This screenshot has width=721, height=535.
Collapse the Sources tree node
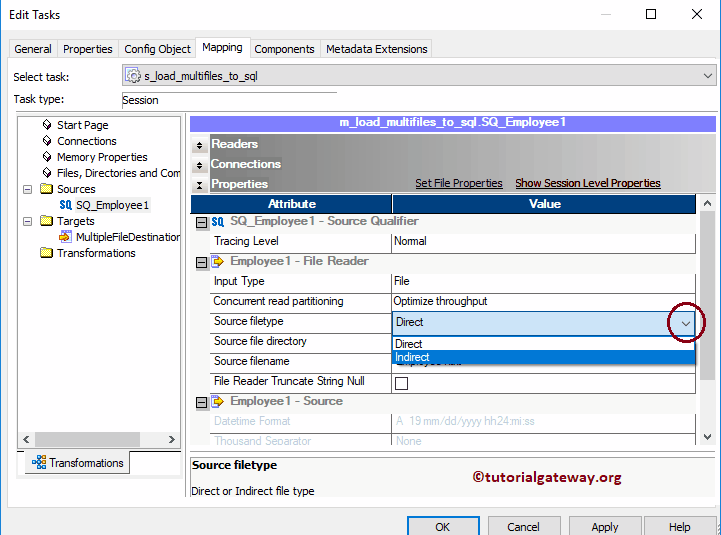pyautogui.click(x=28, y=189)
